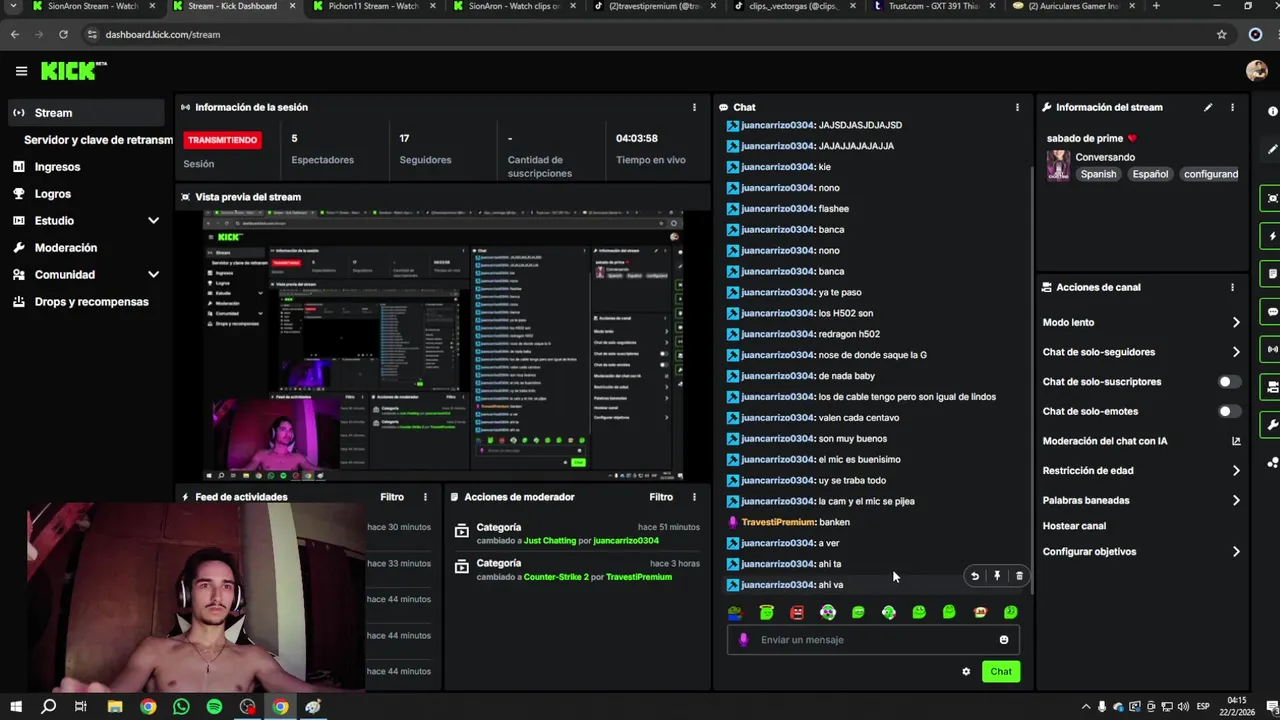Expand Palabras baneadas options
The image size is (1280, 720).
point(1236,500)
